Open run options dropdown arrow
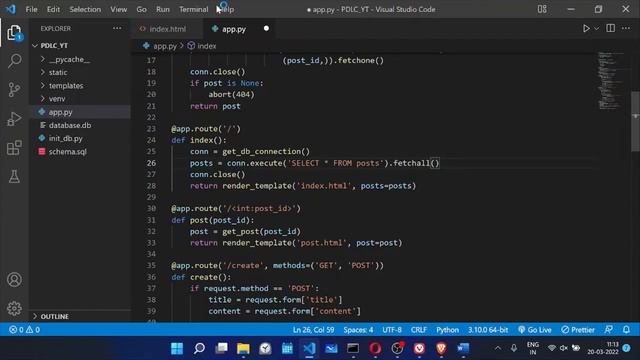The image size is (640, 360). coord(596,29)
